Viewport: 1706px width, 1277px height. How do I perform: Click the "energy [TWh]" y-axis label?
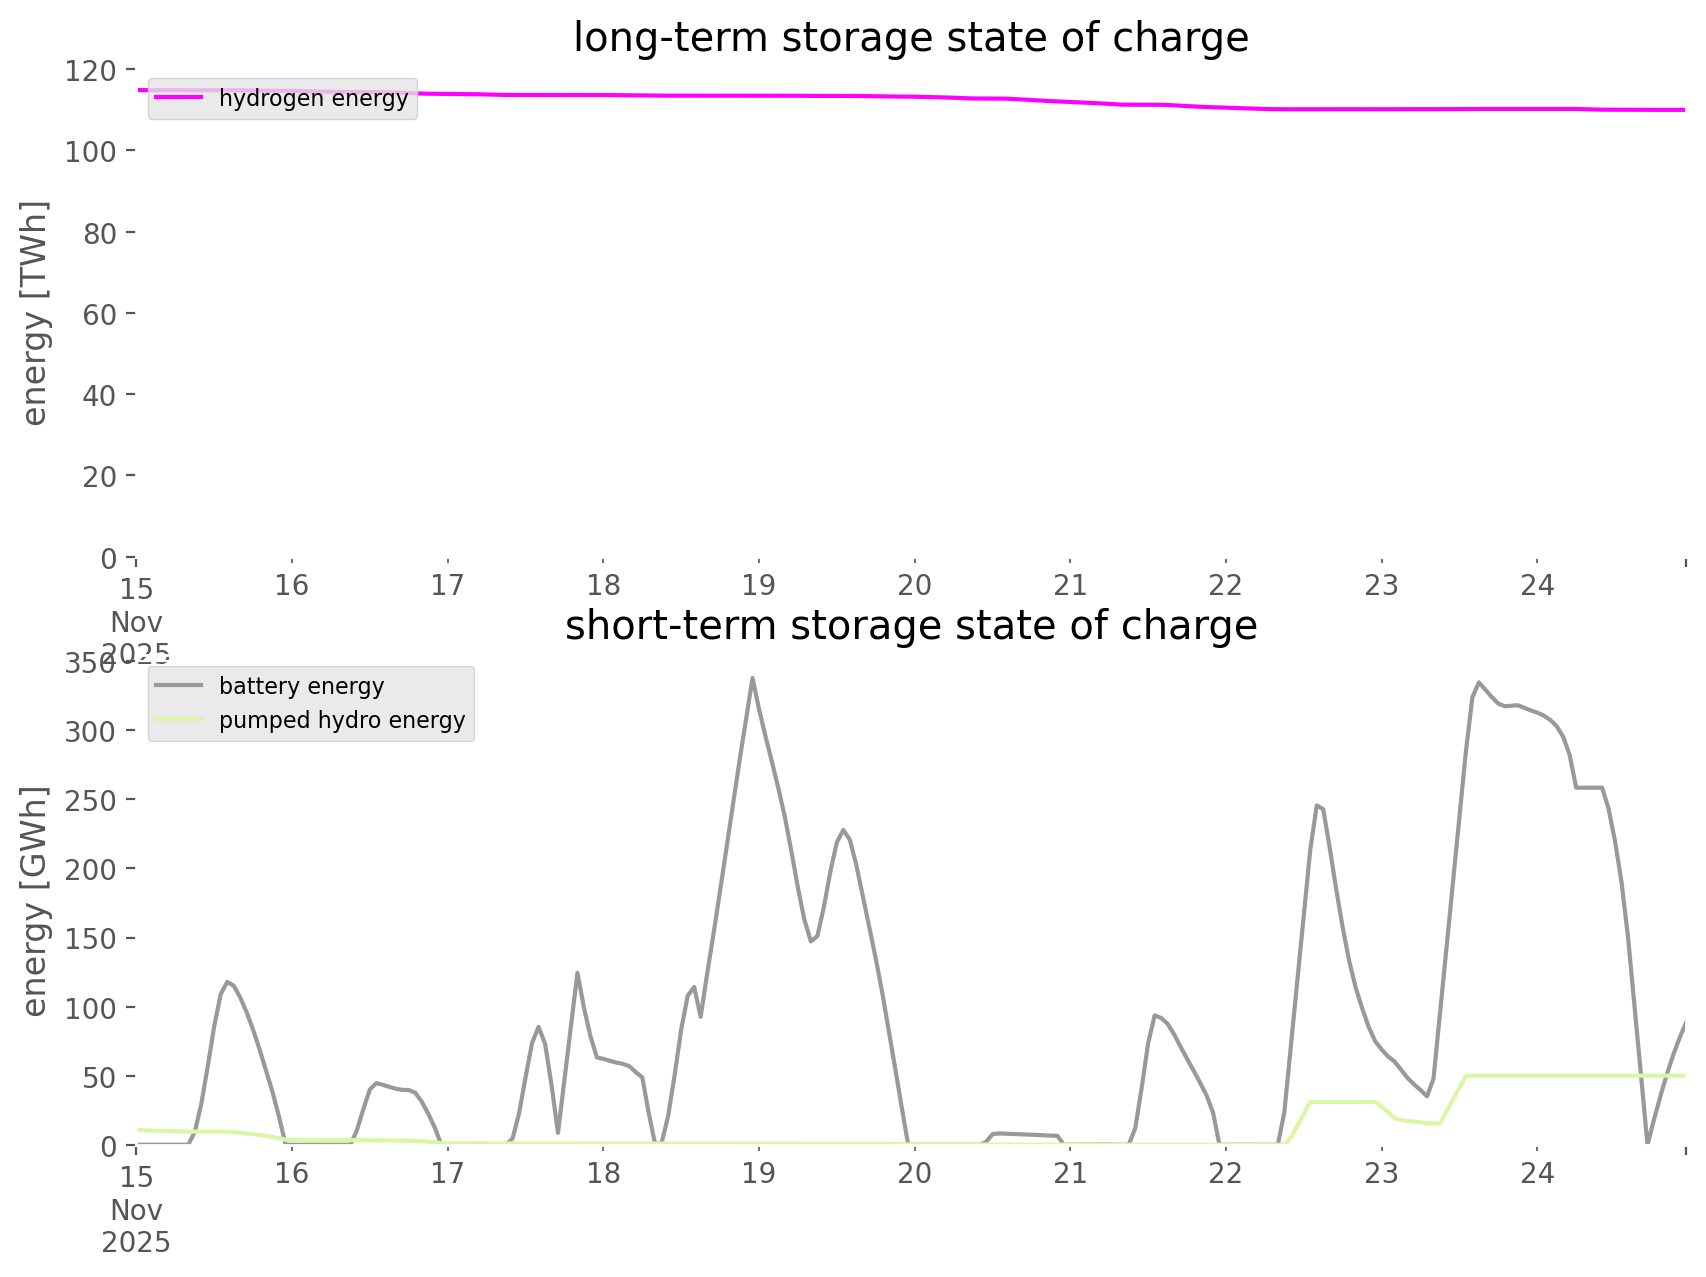point(35,313)
